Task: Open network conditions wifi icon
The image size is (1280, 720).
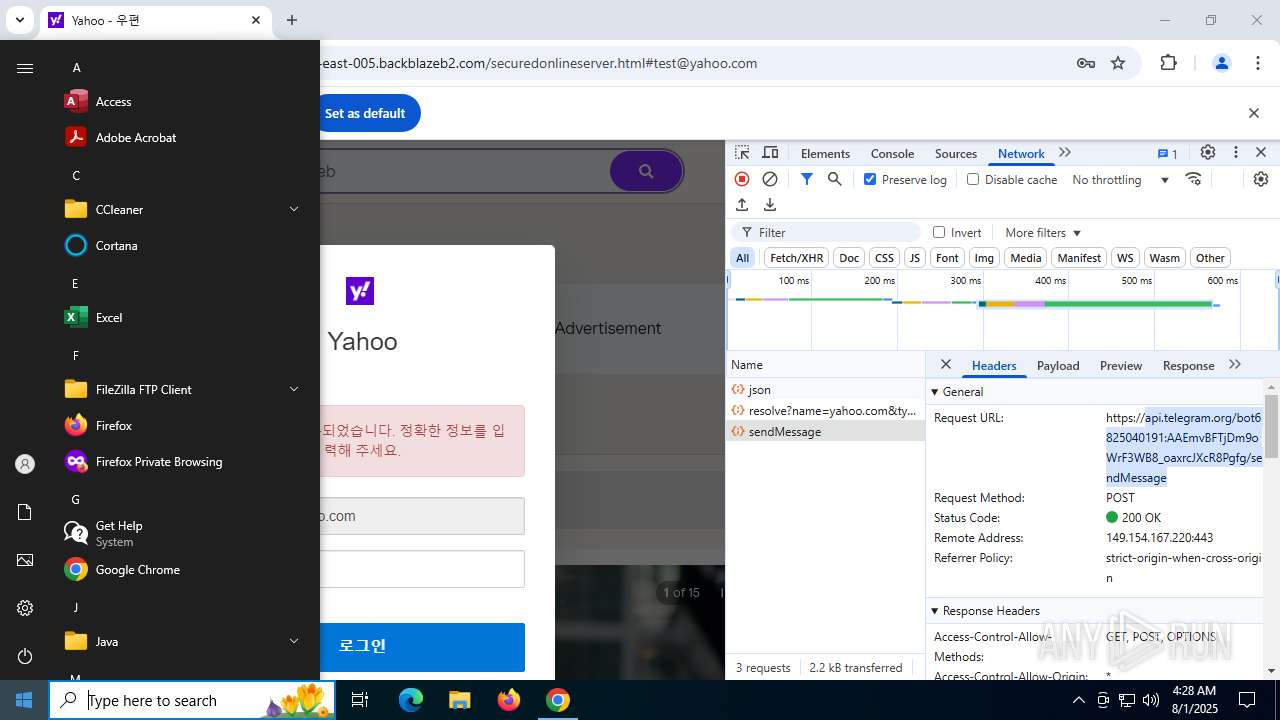Action: pos(1193,179)
